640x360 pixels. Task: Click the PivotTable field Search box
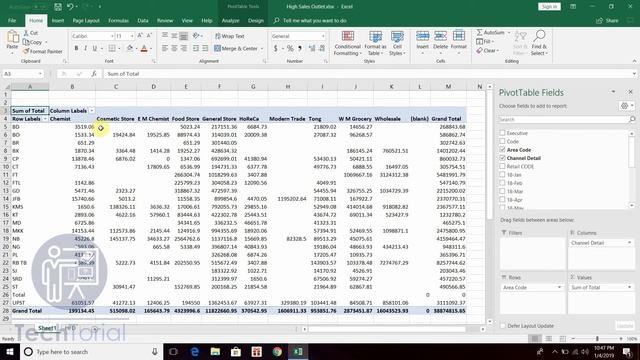coord(566,119)
